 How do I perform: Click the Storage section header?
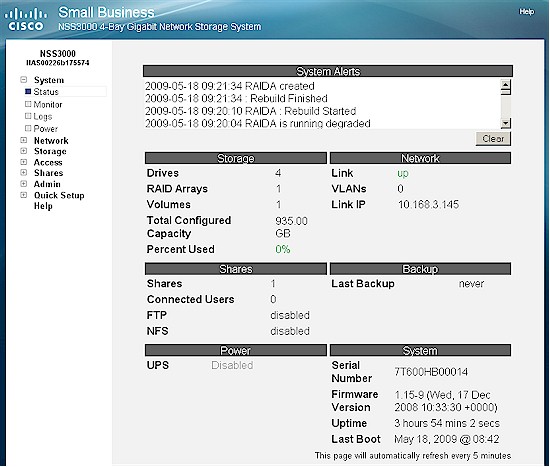[236, 158]
